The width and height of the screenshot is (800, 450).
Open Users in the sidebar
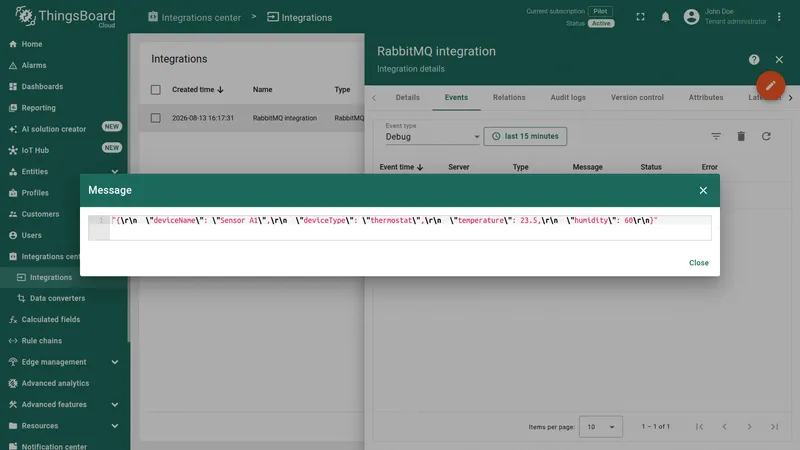point(31,235)
